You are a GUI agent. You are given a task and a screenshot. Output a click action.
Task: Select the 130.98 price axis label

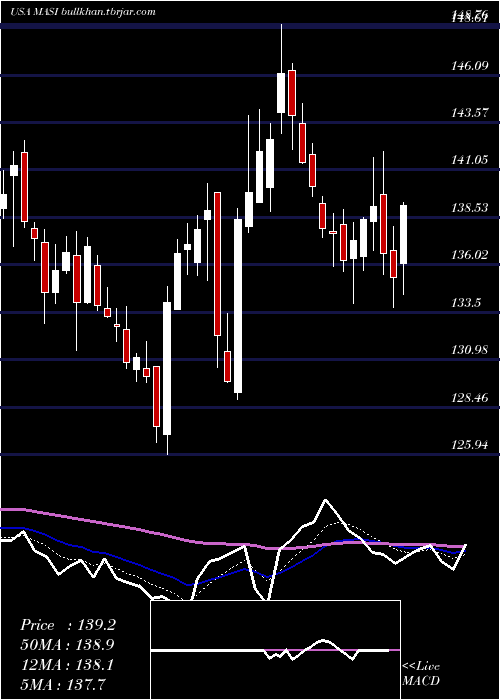[469, 350]
